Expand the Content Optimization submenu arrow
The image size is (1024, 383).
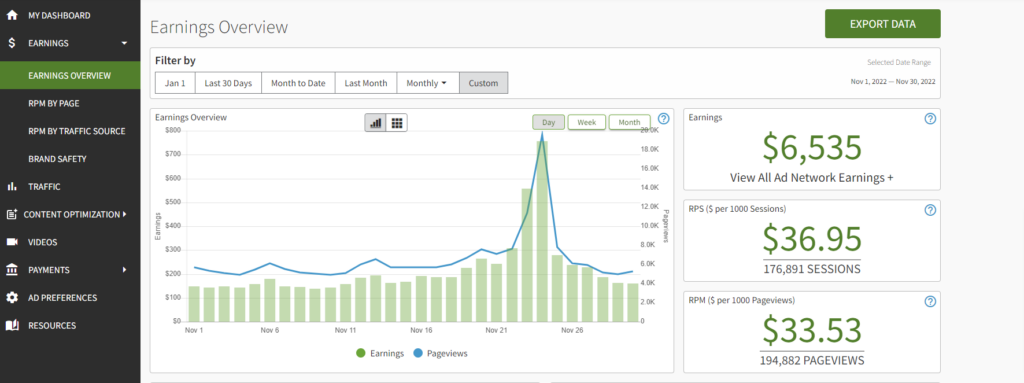[124, 214]
